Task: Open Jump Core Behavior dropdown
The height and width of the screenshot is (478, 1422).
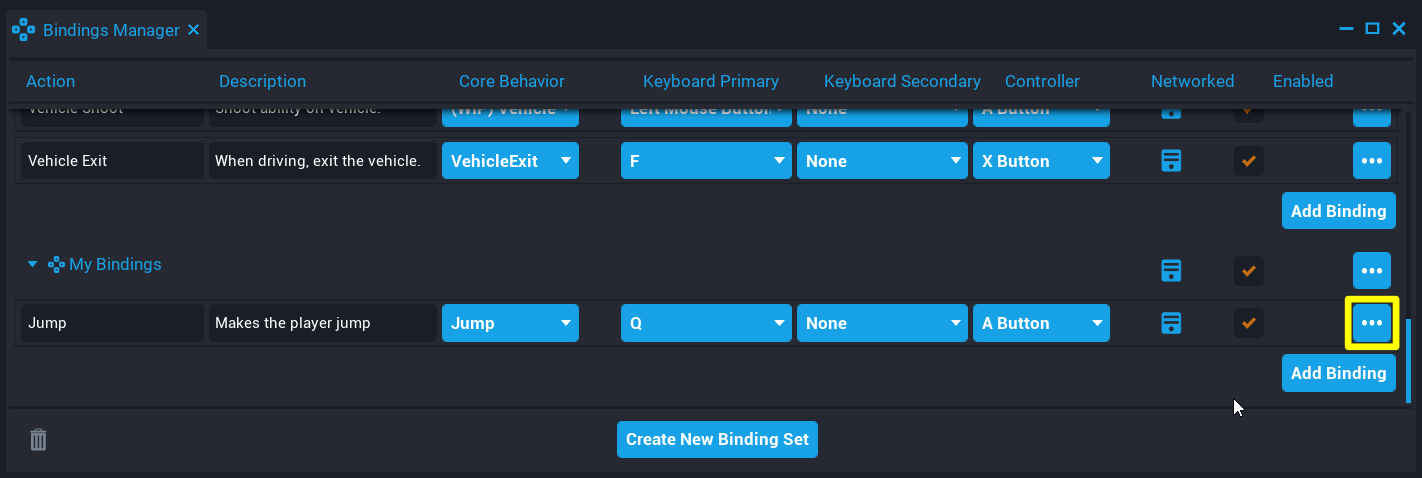Action: 510,323
